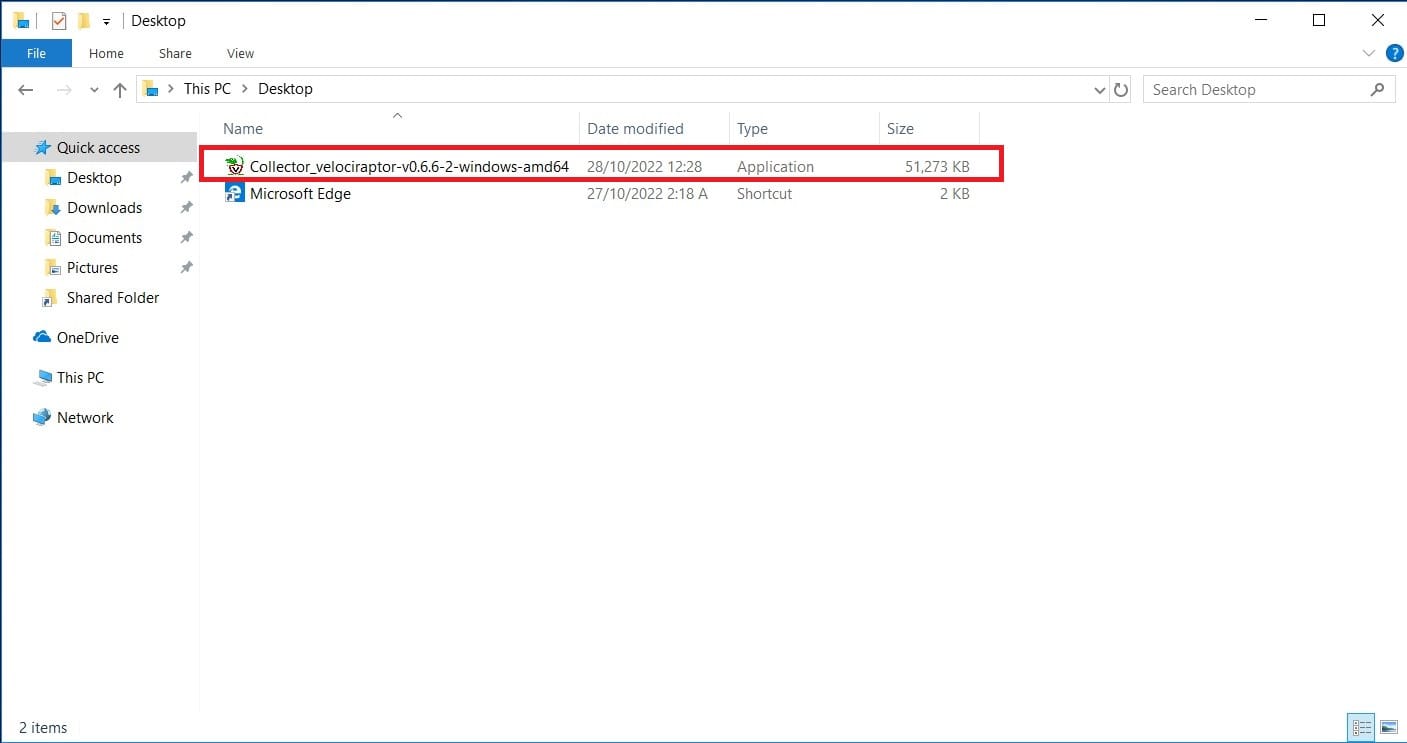Click the pin icon beside Documents
1407x743 pixels.
(186, 238)
